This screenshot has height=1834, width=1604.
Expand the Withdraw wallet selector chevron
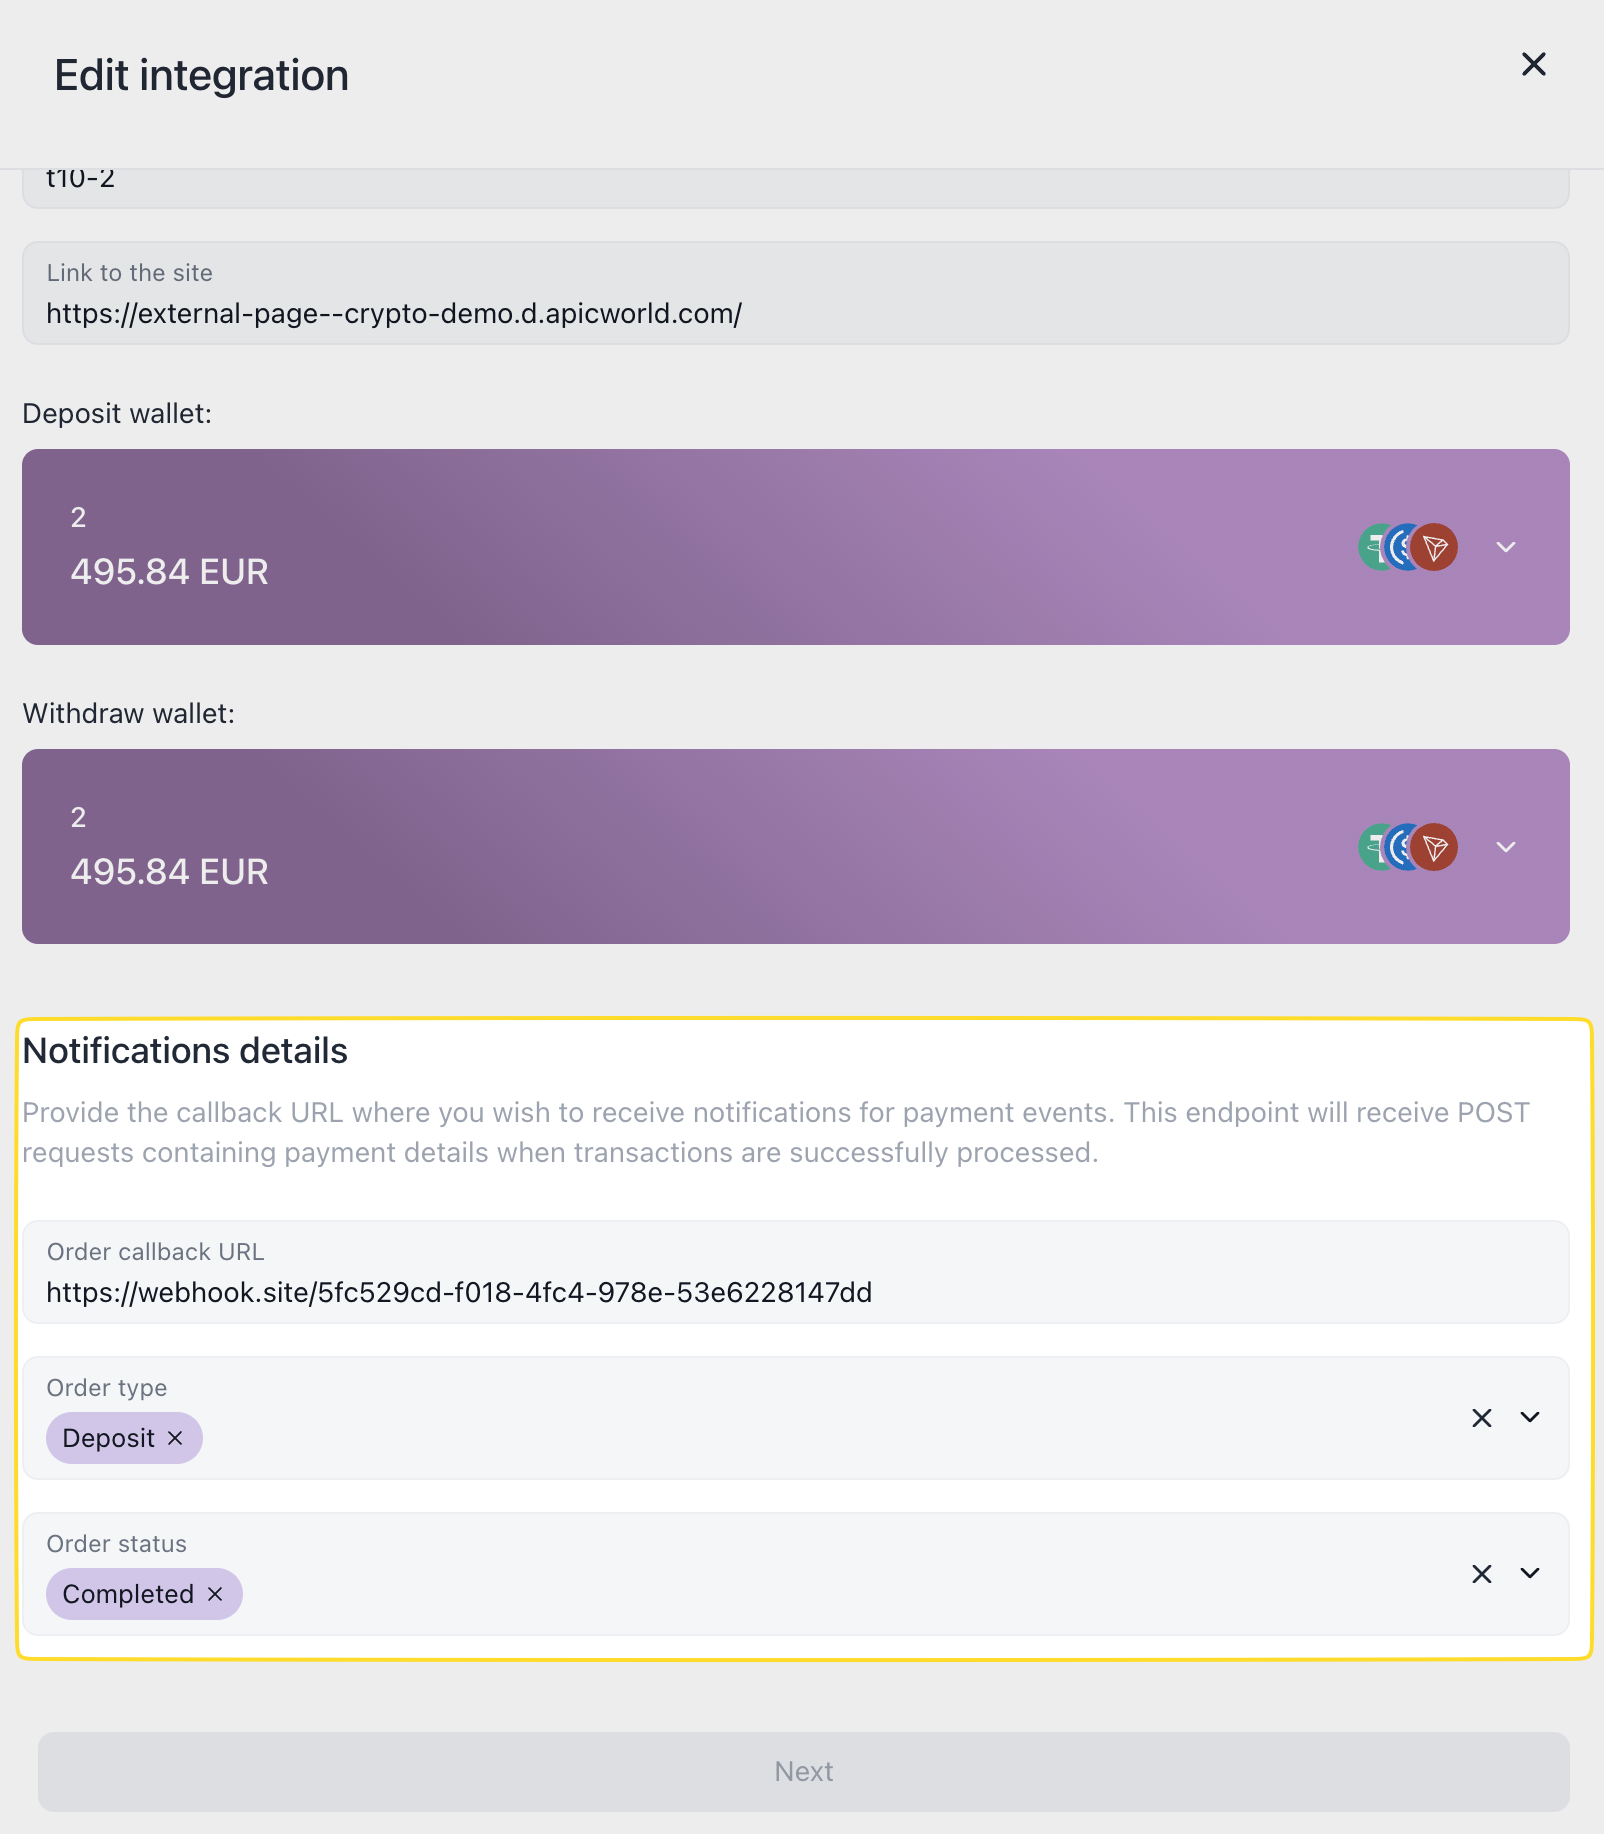[1506, 847]
